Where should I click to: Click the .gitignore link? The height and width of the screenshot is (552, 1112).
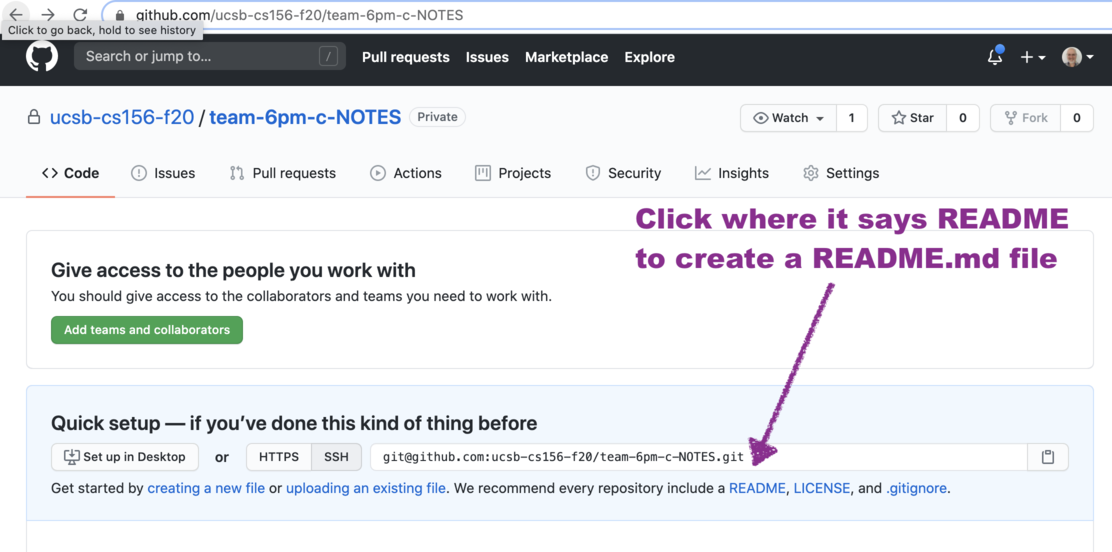(x=916, y=488)
